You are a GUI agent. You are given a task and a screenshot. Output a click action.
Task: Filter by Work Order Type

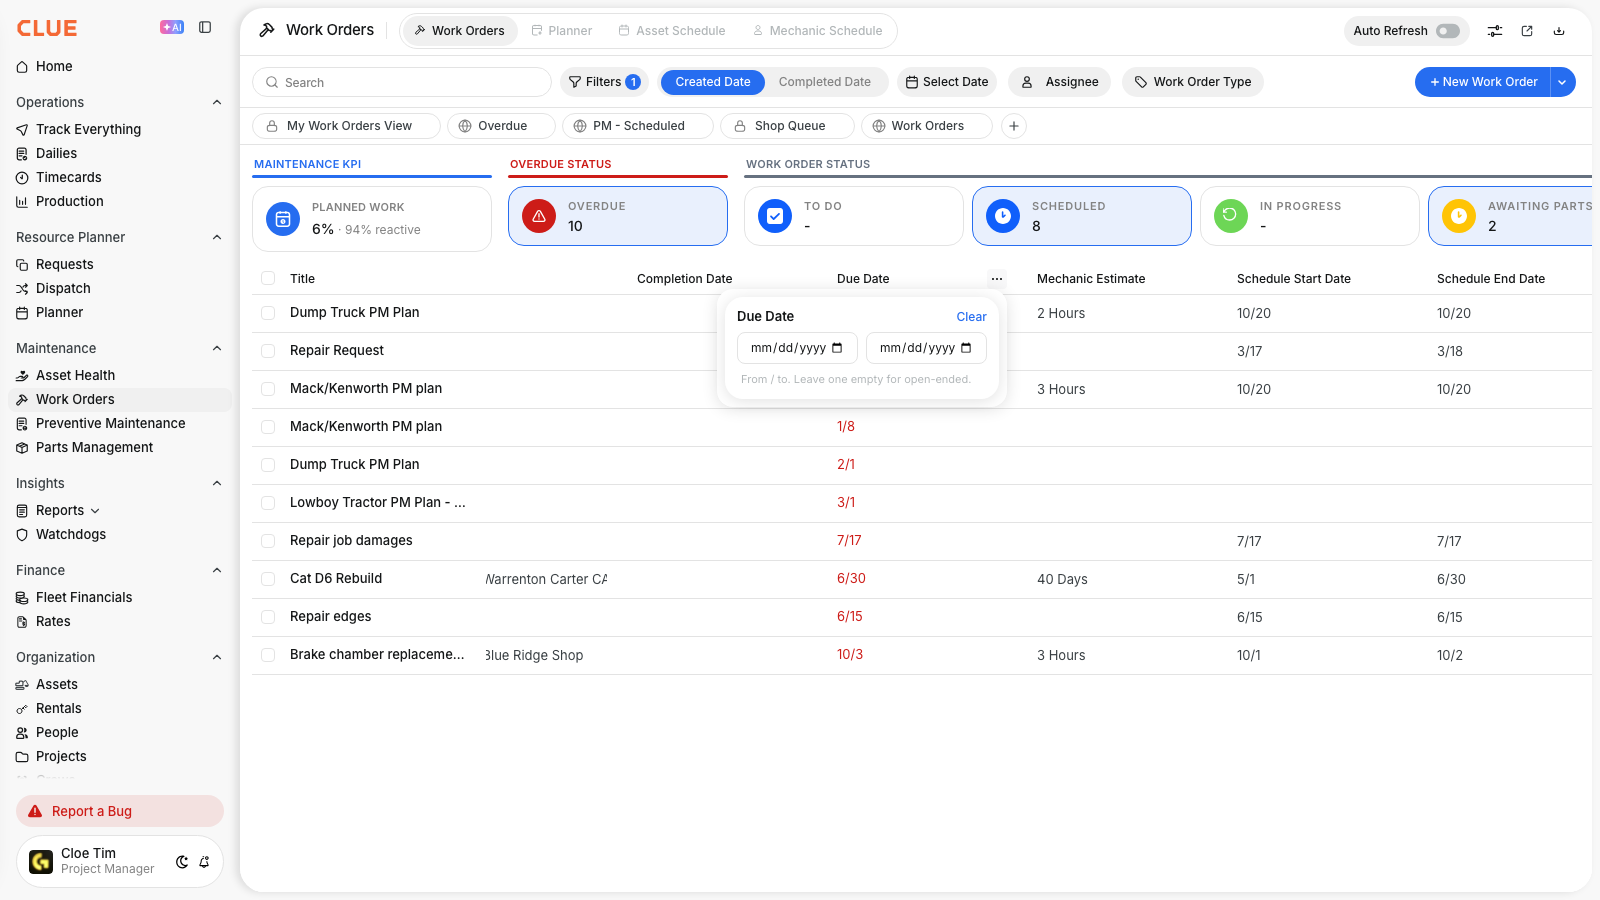point(1193,82)
